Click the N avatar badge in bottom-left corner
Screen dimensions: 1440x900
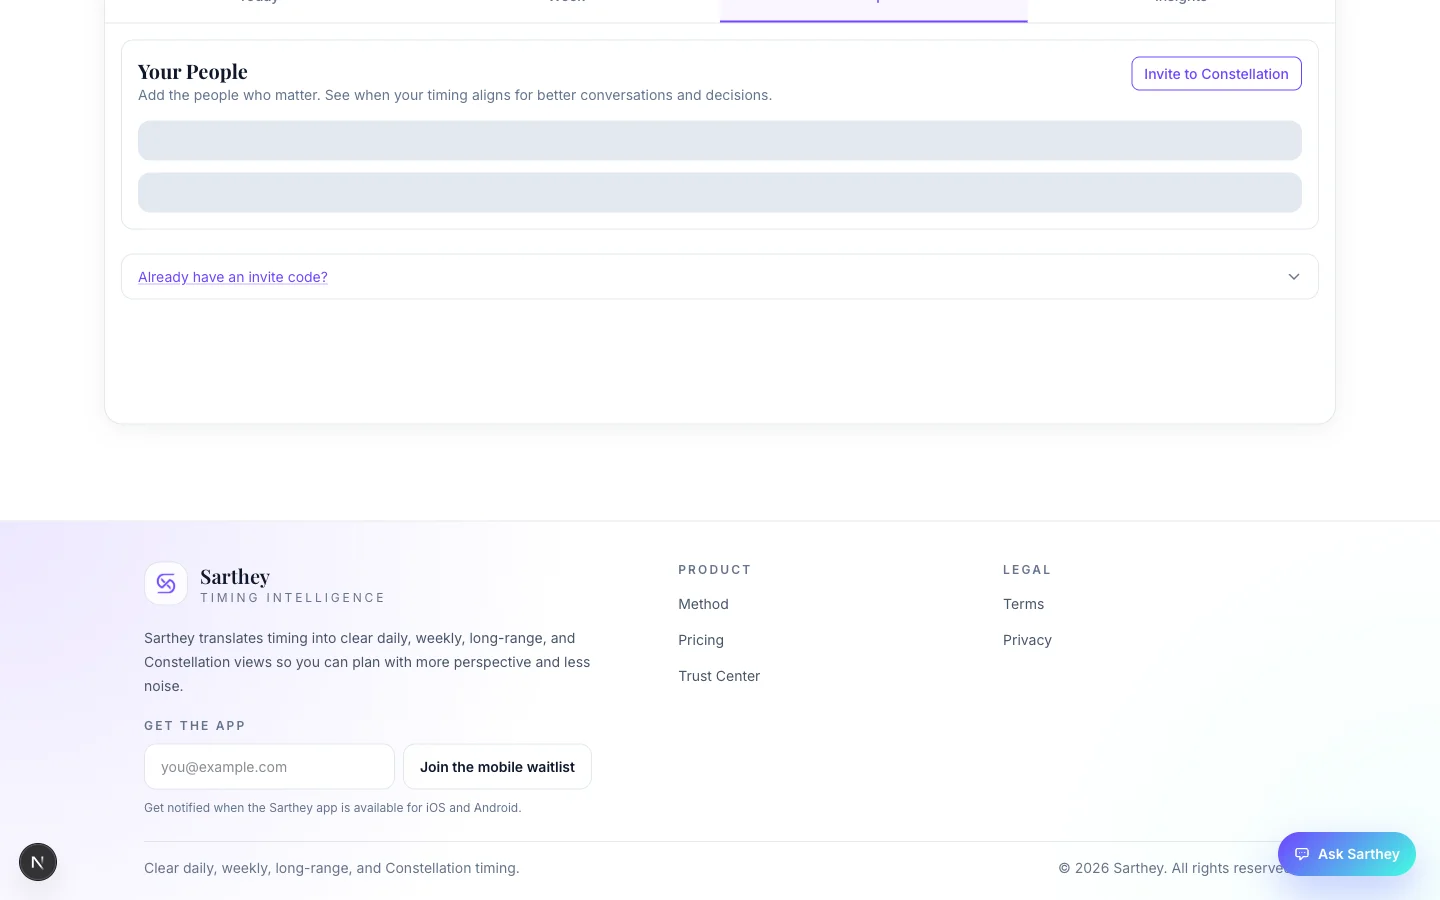(x=38, y=861)
